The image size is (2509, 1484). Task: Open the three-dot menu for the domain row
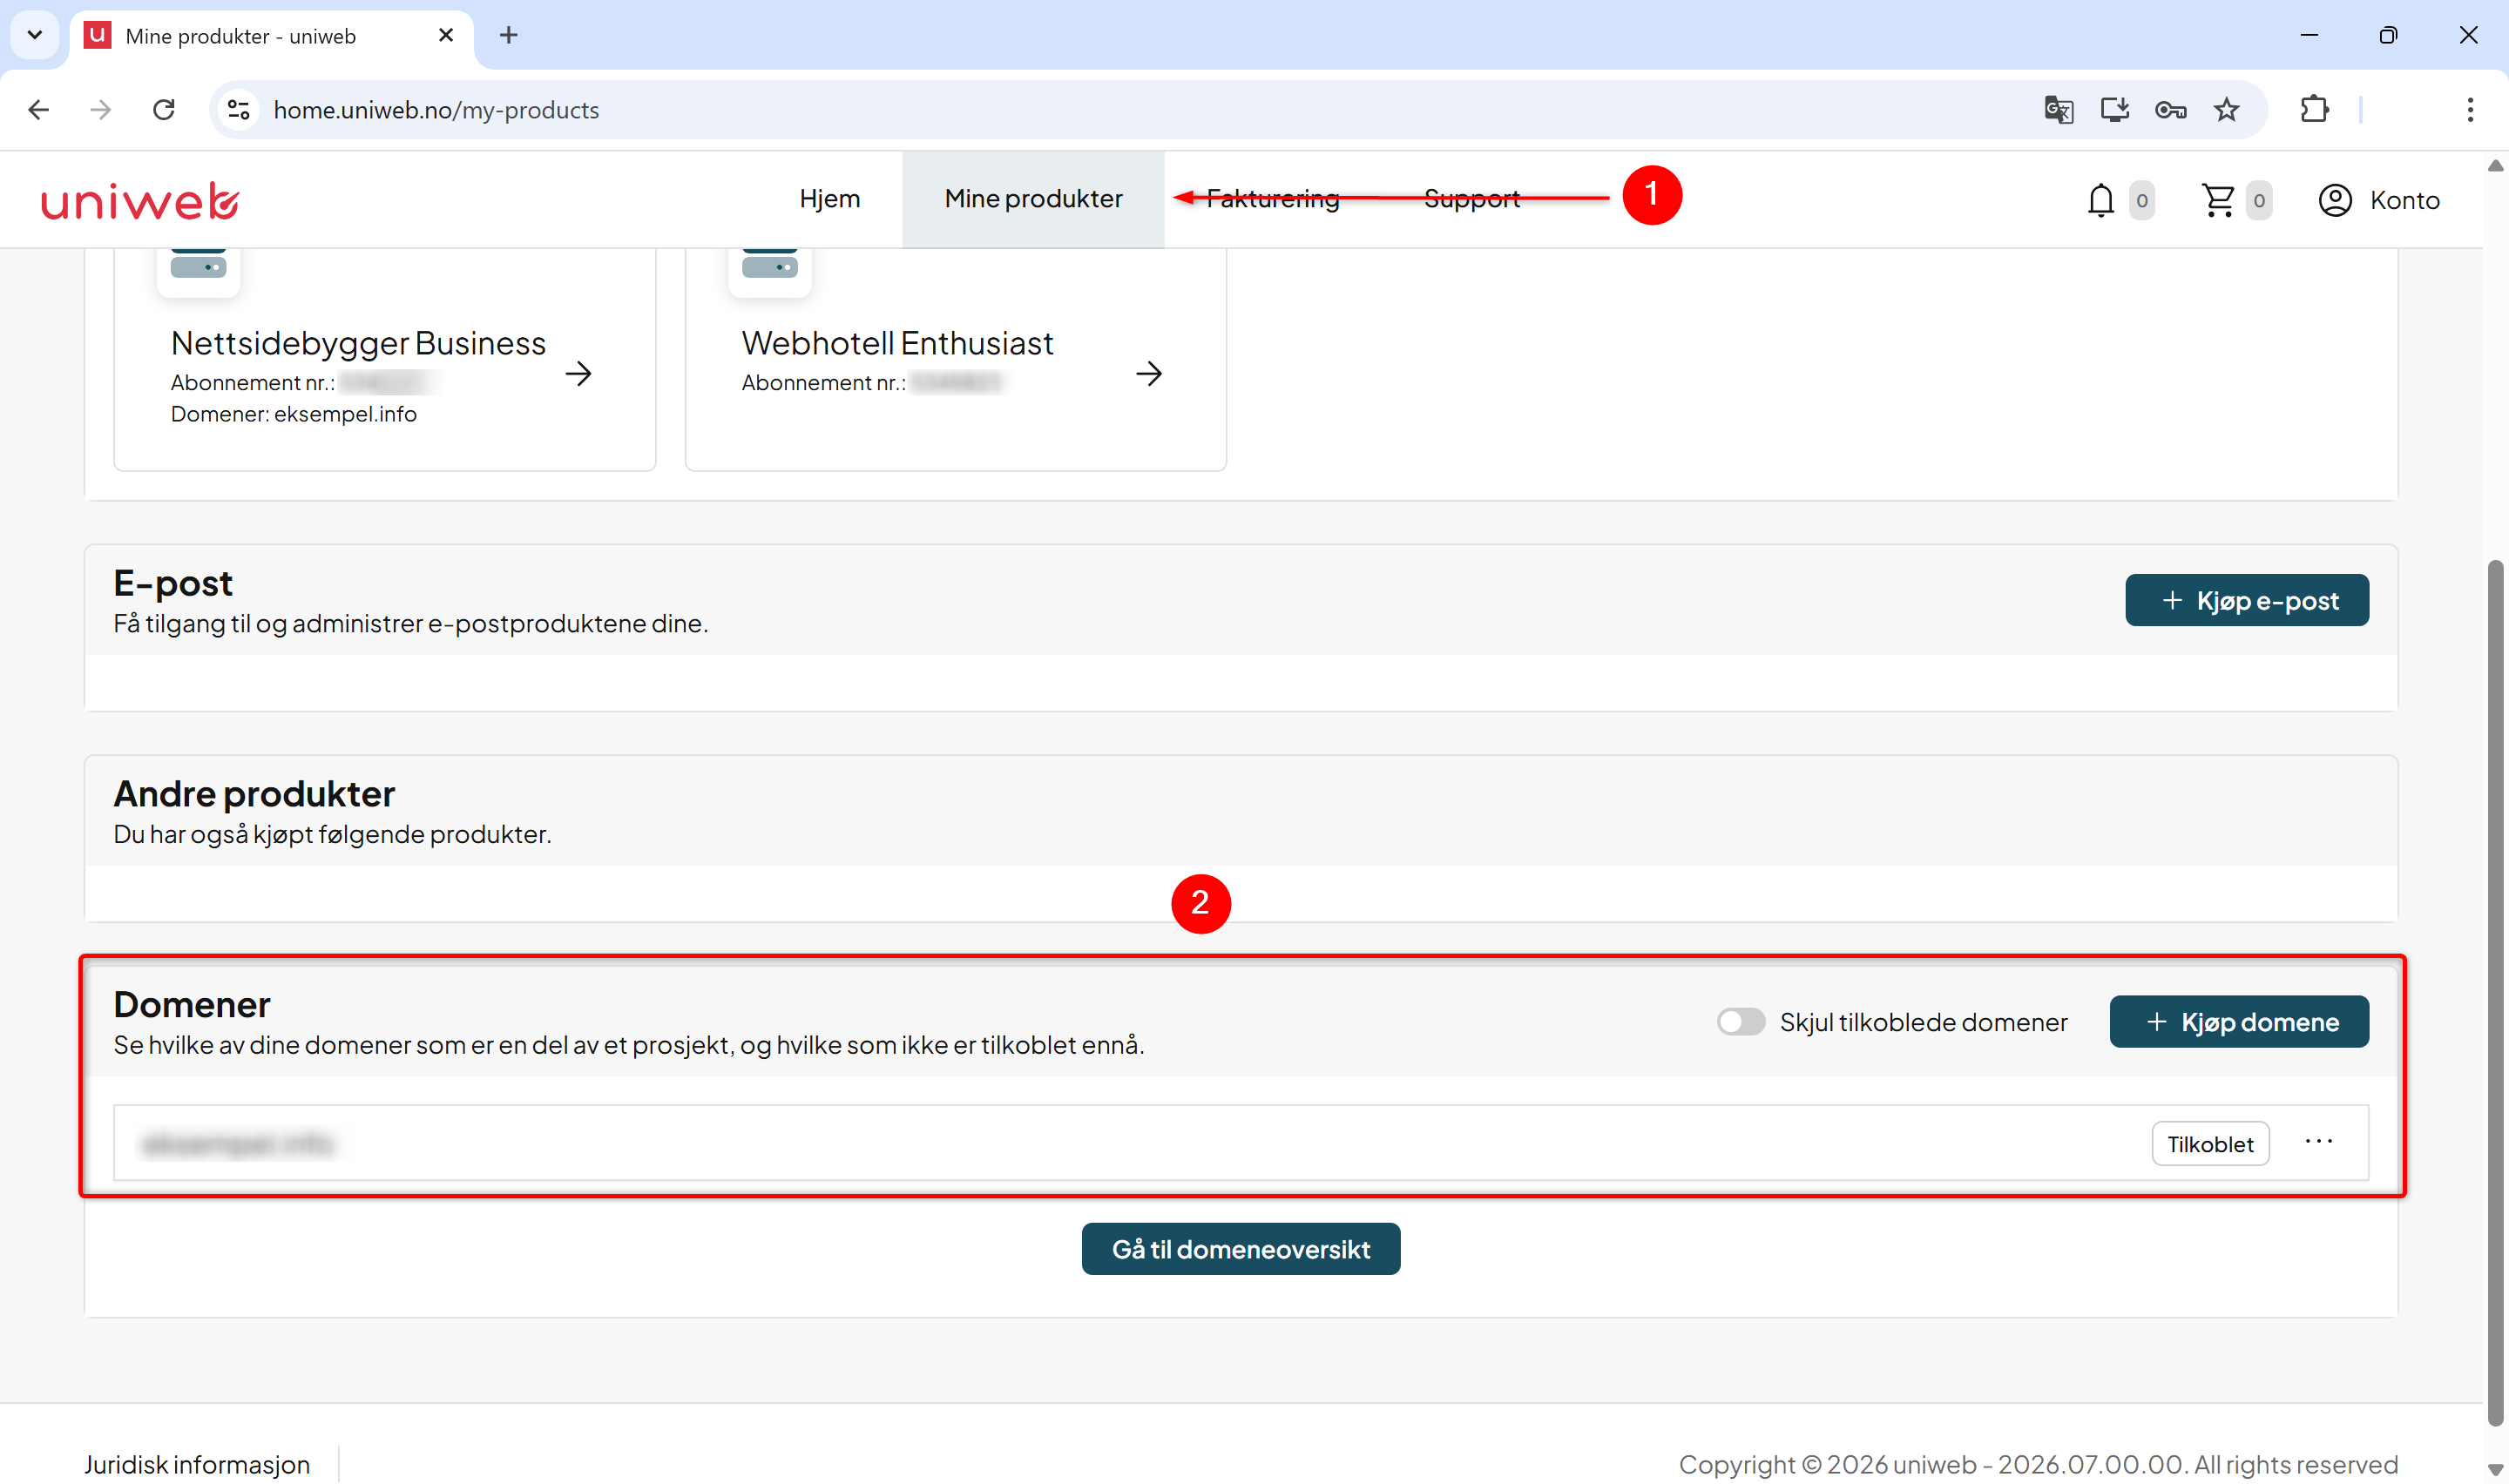tap(2318, 1142)
